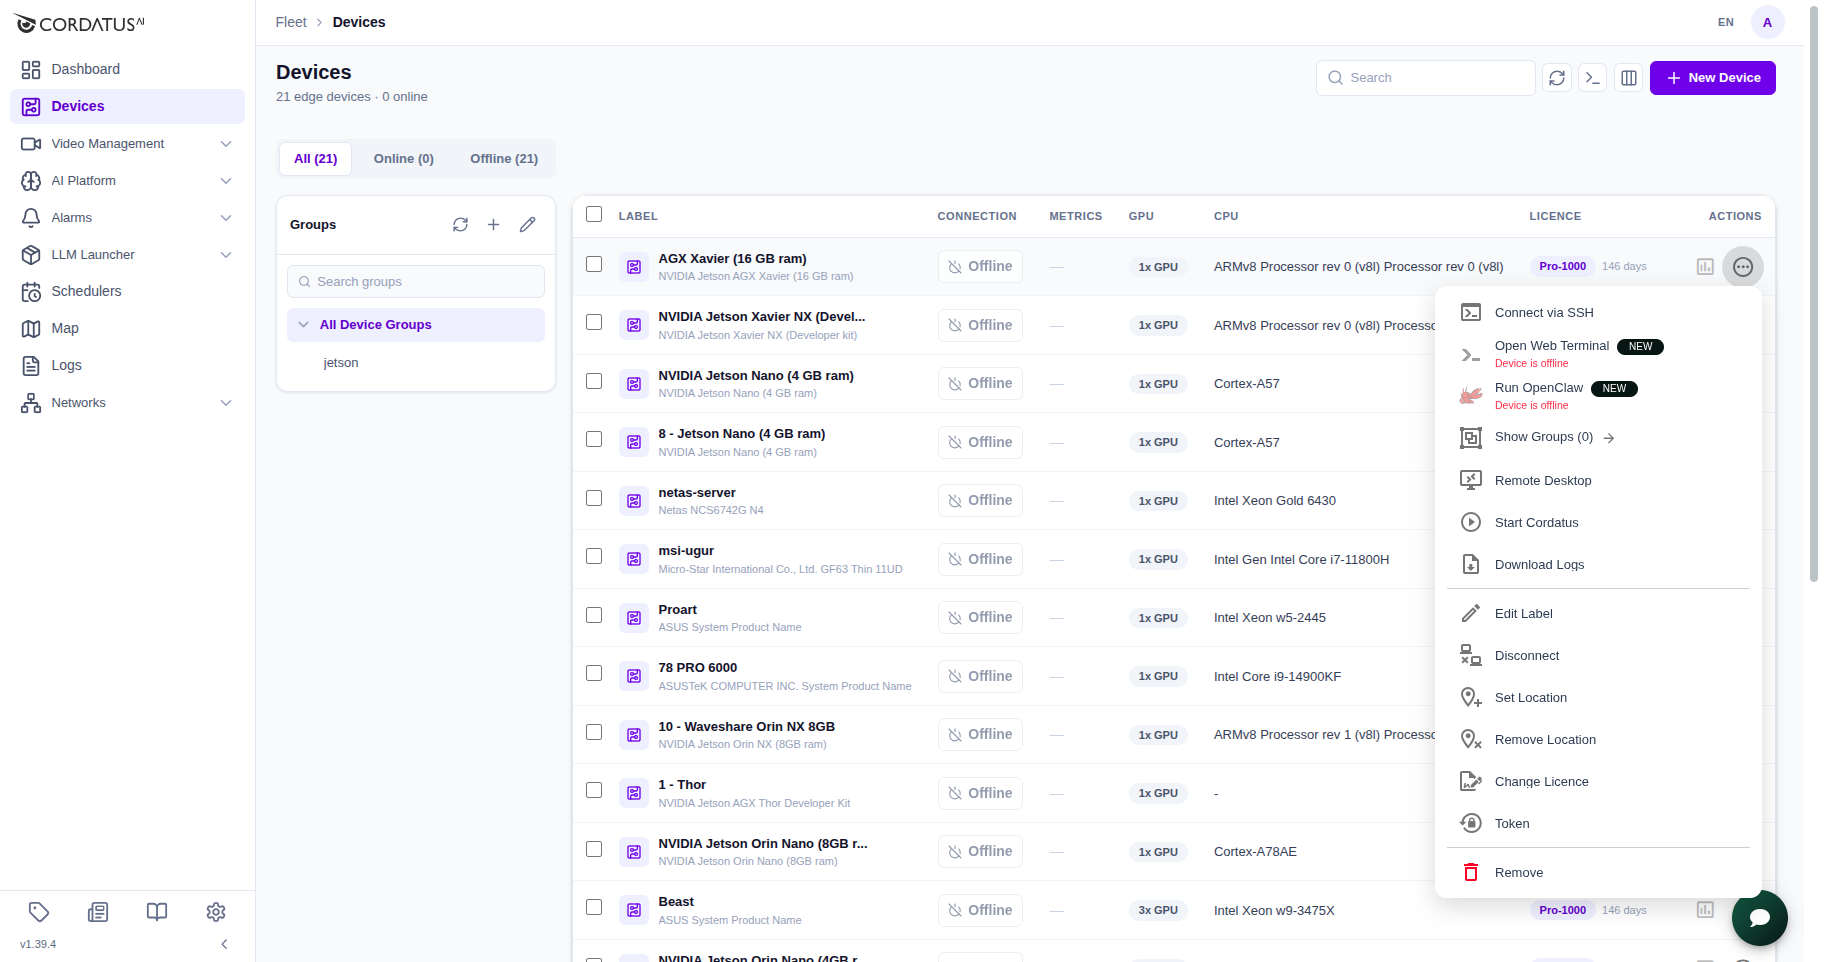
Task: Click the device icon for netas-server
Action: (x=634, y=501)
